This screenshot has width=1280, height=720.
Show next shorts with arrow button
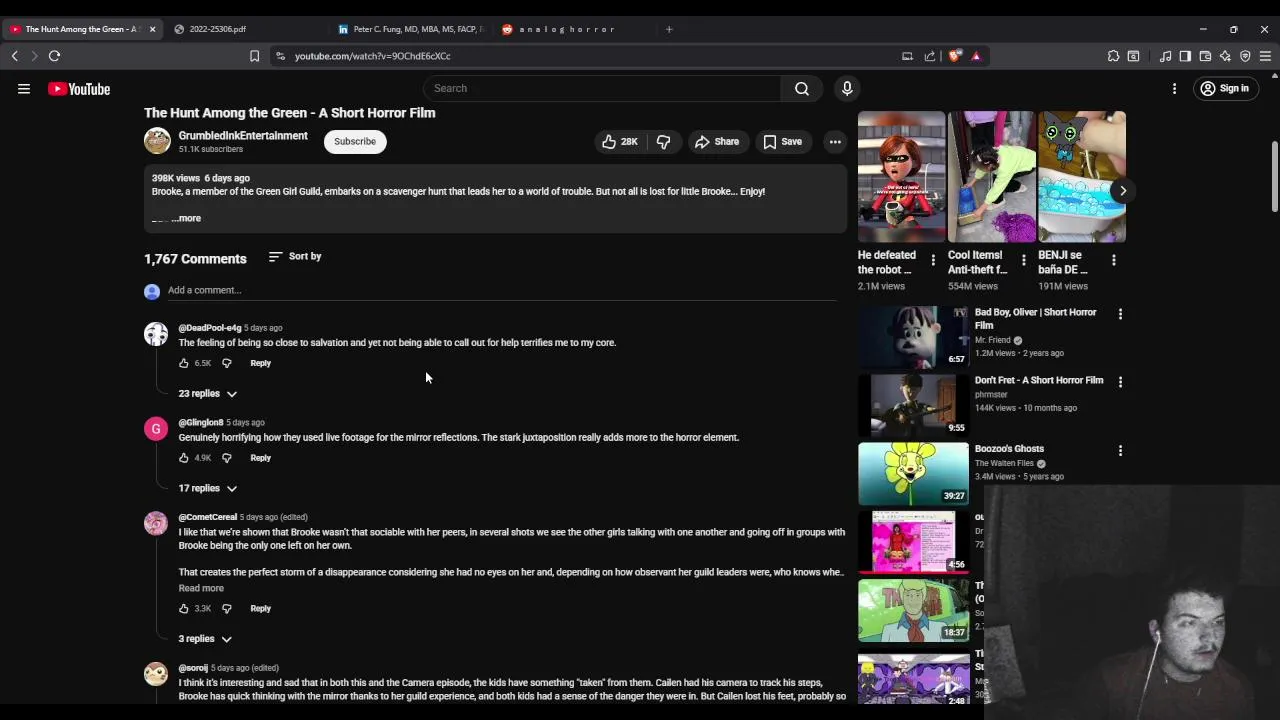coord(1122,190)
